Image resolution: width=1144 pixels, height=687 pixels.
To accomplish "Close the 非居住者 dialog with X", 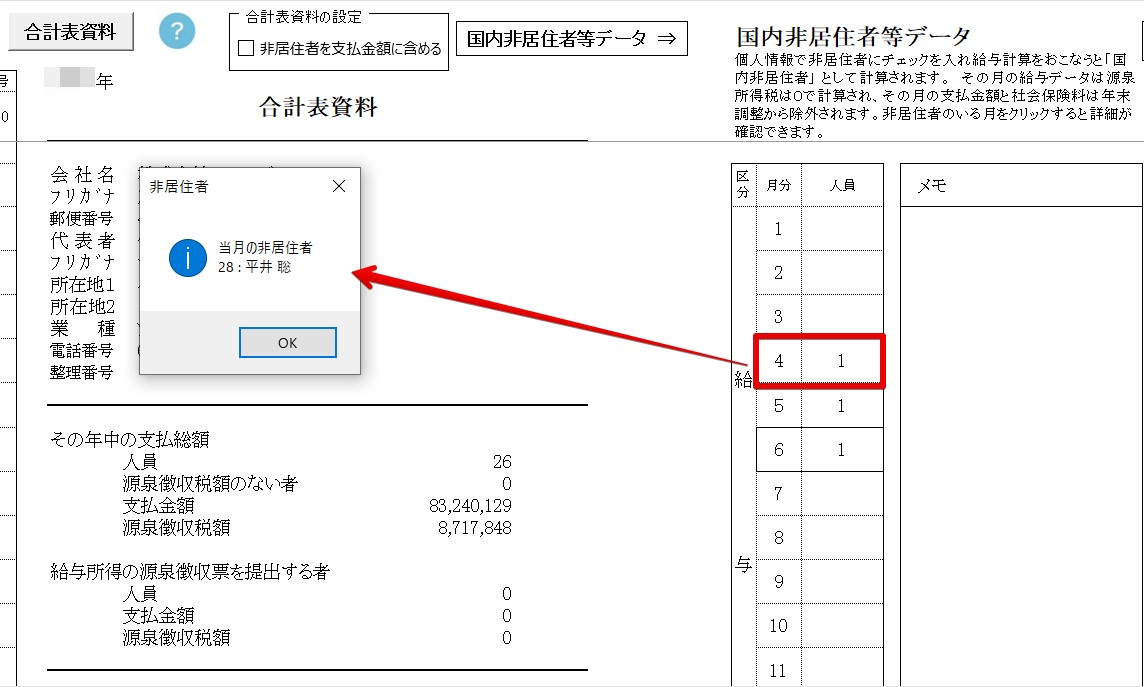I will click(339, 186).
